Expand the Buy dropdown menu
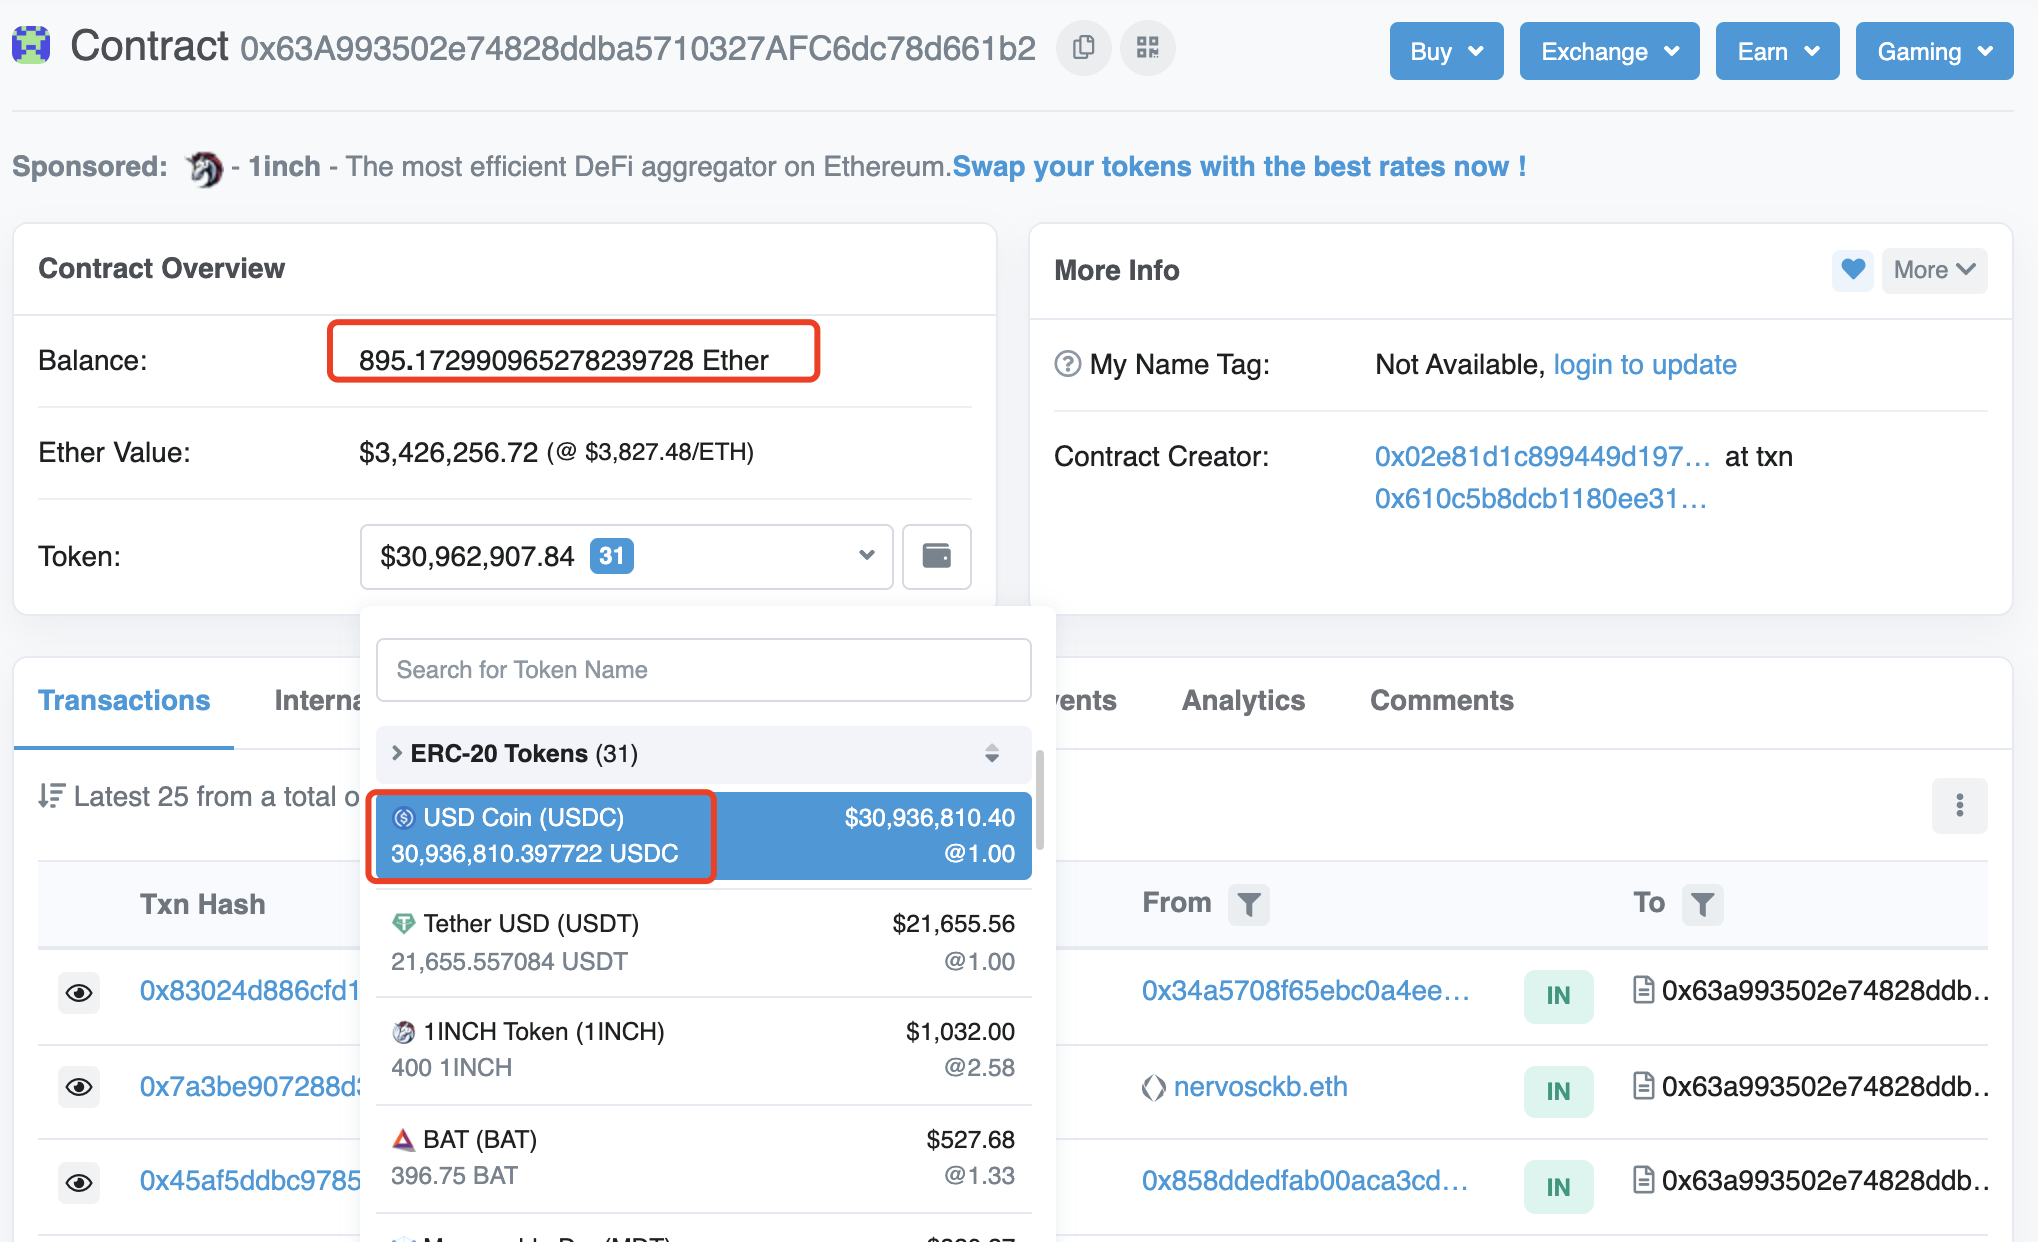 [1446, 51]
